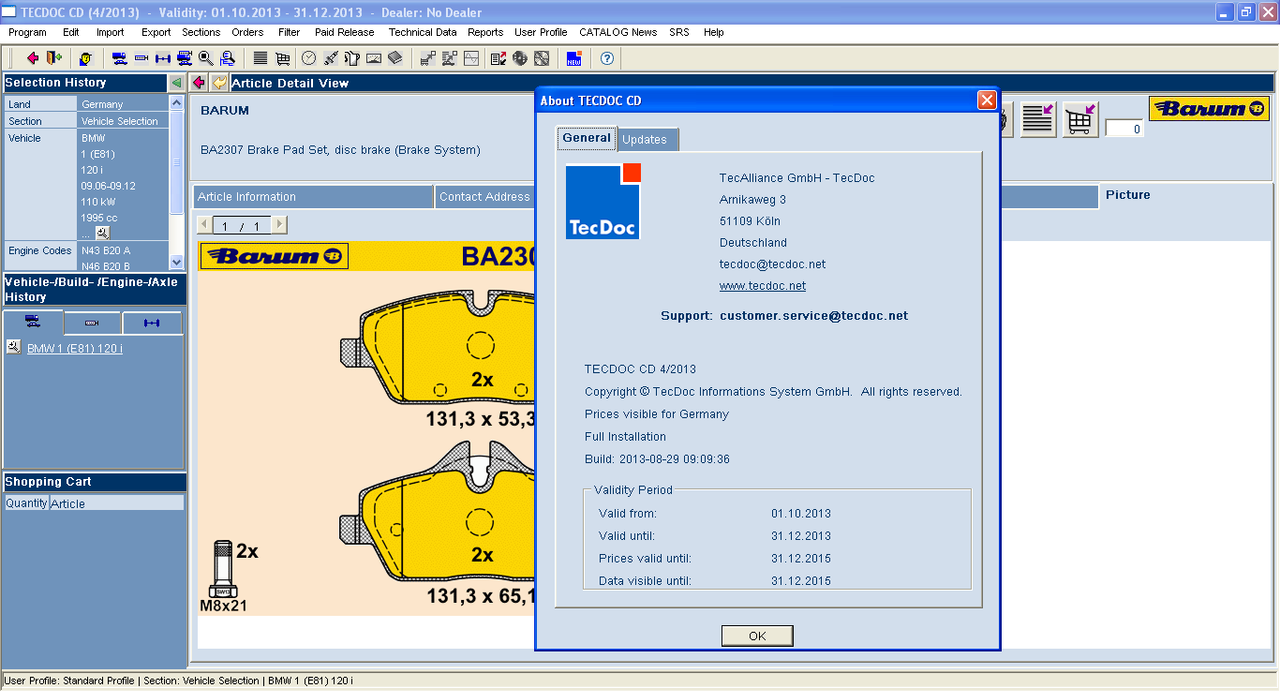The width and height of the screenshot is (1280, 692).
Task: Click the commercial vehicle search toolbar icon
Action: (185, 58)
